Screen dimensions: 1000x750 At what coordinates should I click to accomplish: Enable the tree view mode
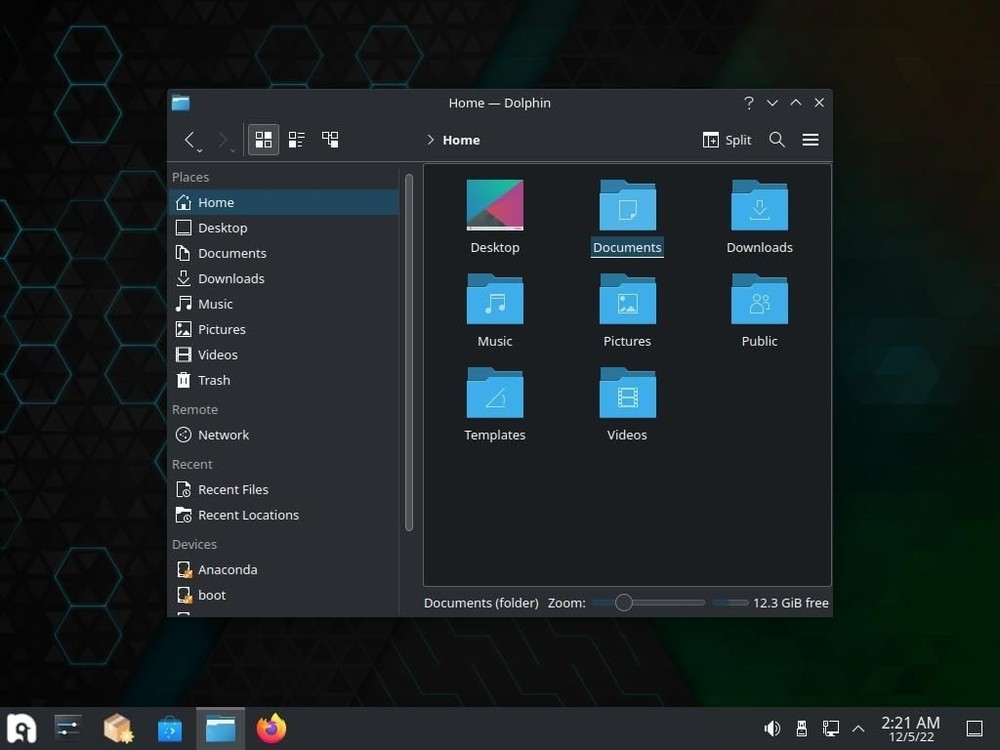331,139
